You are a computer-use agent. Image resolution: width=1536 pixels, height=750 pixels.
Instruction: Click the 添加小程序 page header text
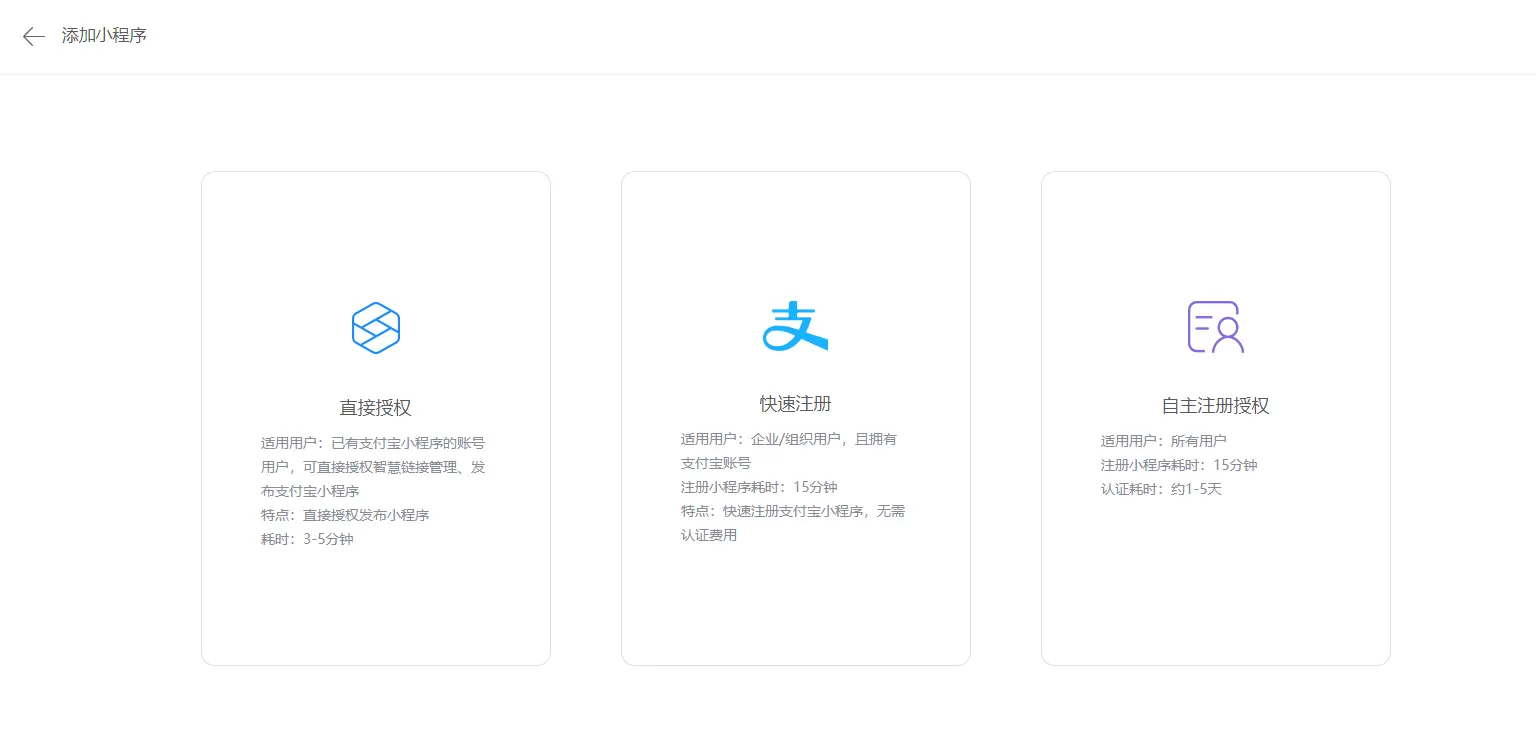tap(104, 36)
